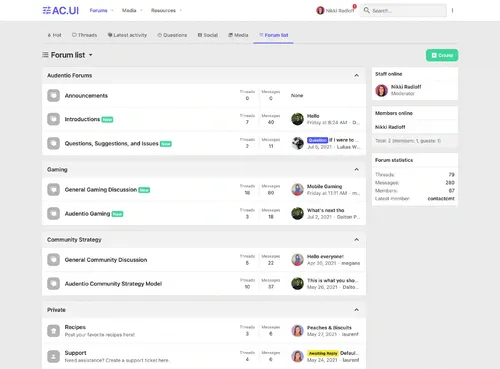
Task: Switch to the Social tab
Action: [208, 35]
